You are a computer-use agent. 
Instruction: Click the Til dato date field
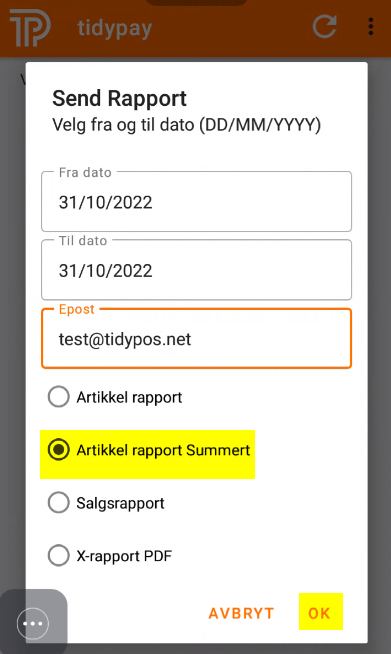tap(197, 270)
